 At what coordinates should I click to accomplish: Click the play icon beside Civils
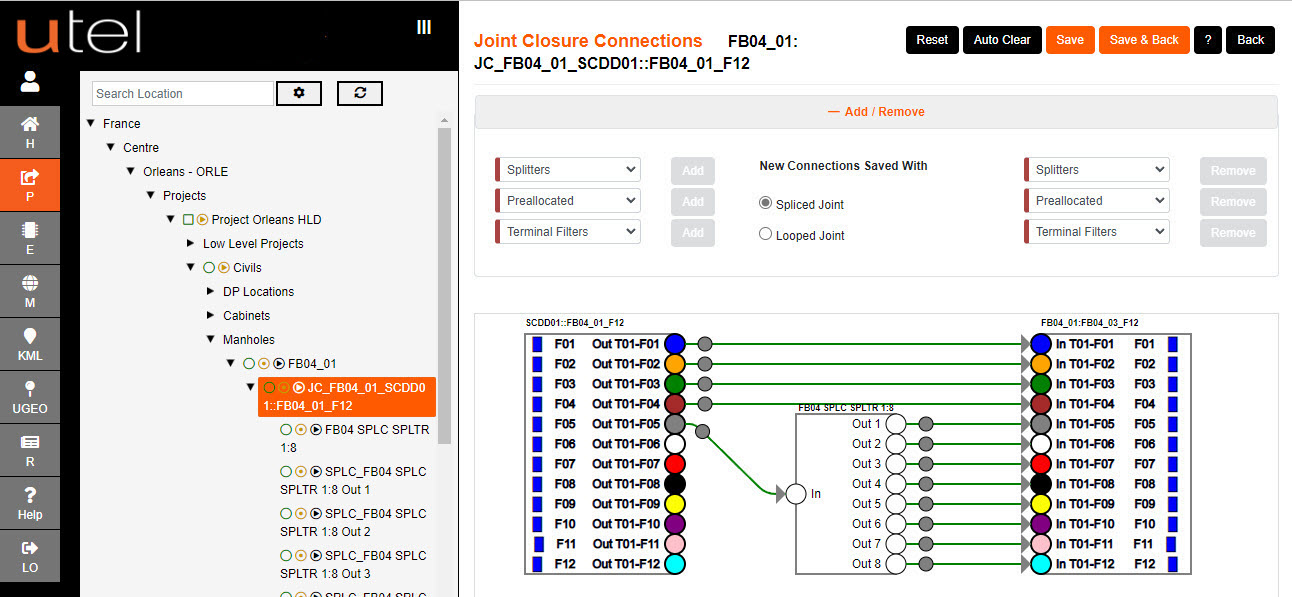click(224, 267)
